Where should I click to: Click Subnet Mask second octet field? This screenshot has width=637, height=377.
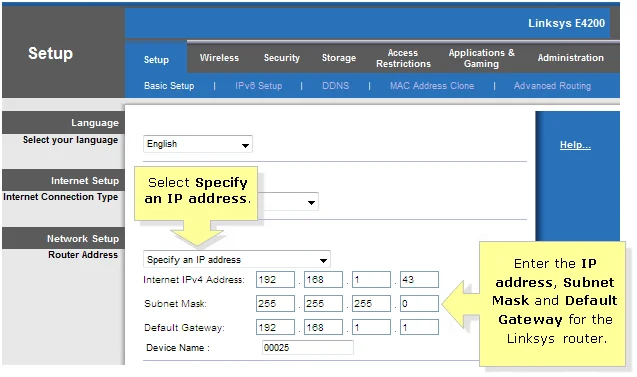pyautogui.click(x=323, y=303)
